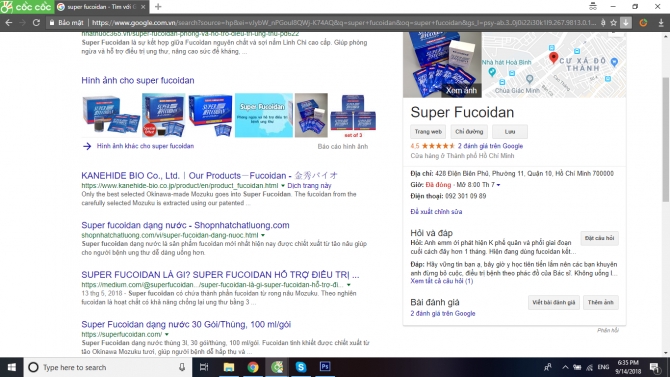670x377 pixels.
Task: Click the address bar URL field
Action: (344, 23)
